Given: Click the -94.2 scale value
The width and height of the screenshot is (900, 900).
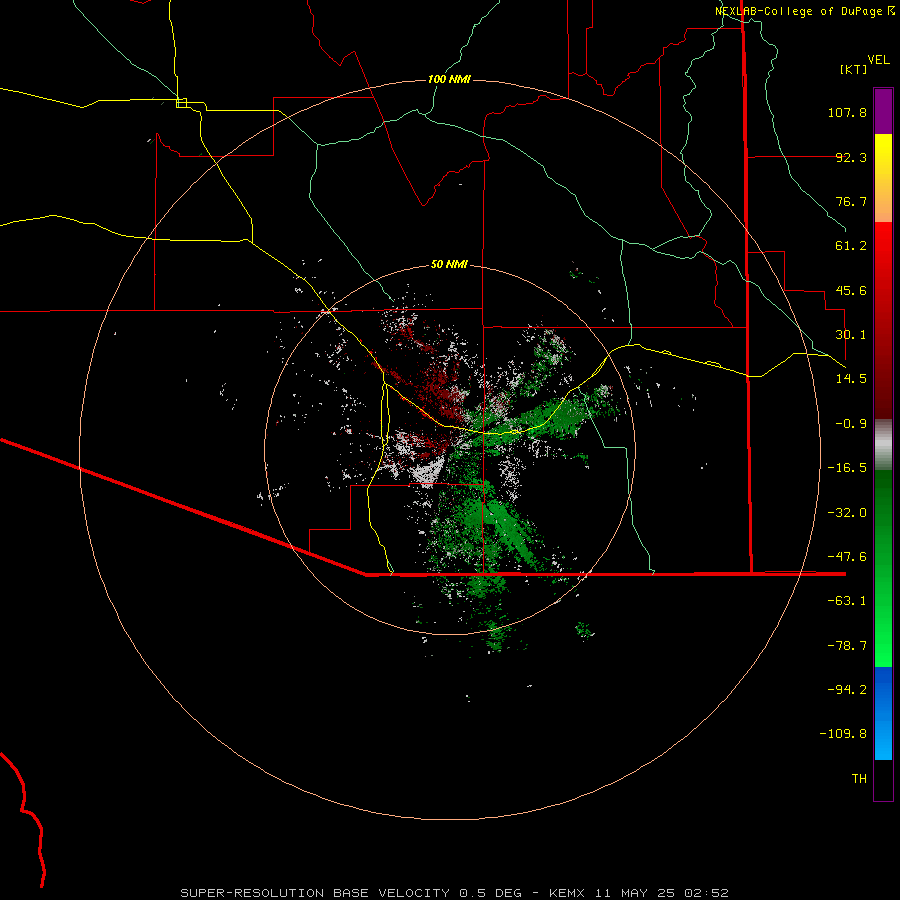Looking at the screenshot, I should 847,690.
